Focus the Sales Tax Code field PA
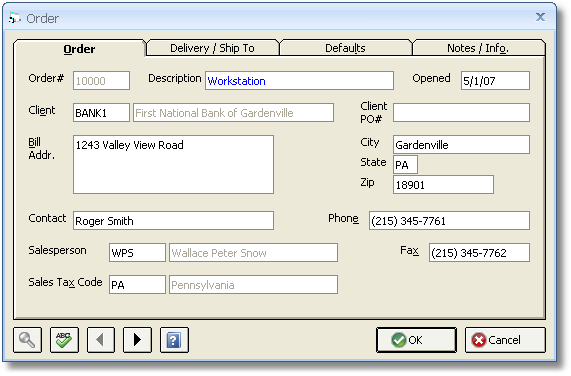 137,285
